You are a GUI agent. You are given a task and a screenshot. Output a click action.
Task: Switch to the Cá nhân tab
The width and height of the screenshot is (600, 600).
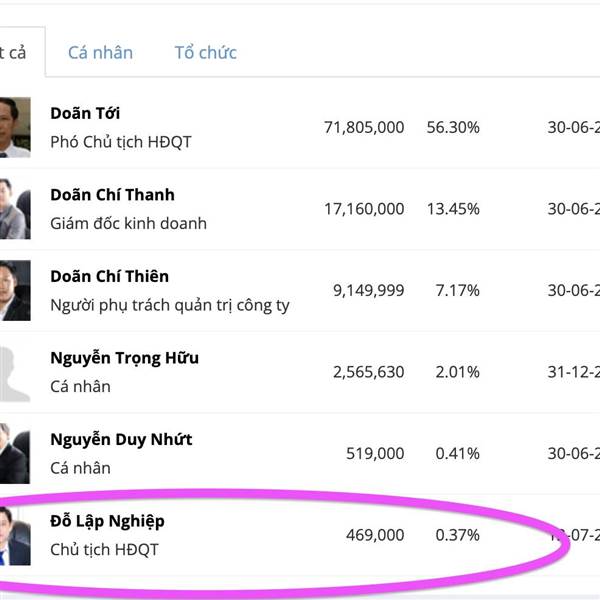tap(100, 53)
